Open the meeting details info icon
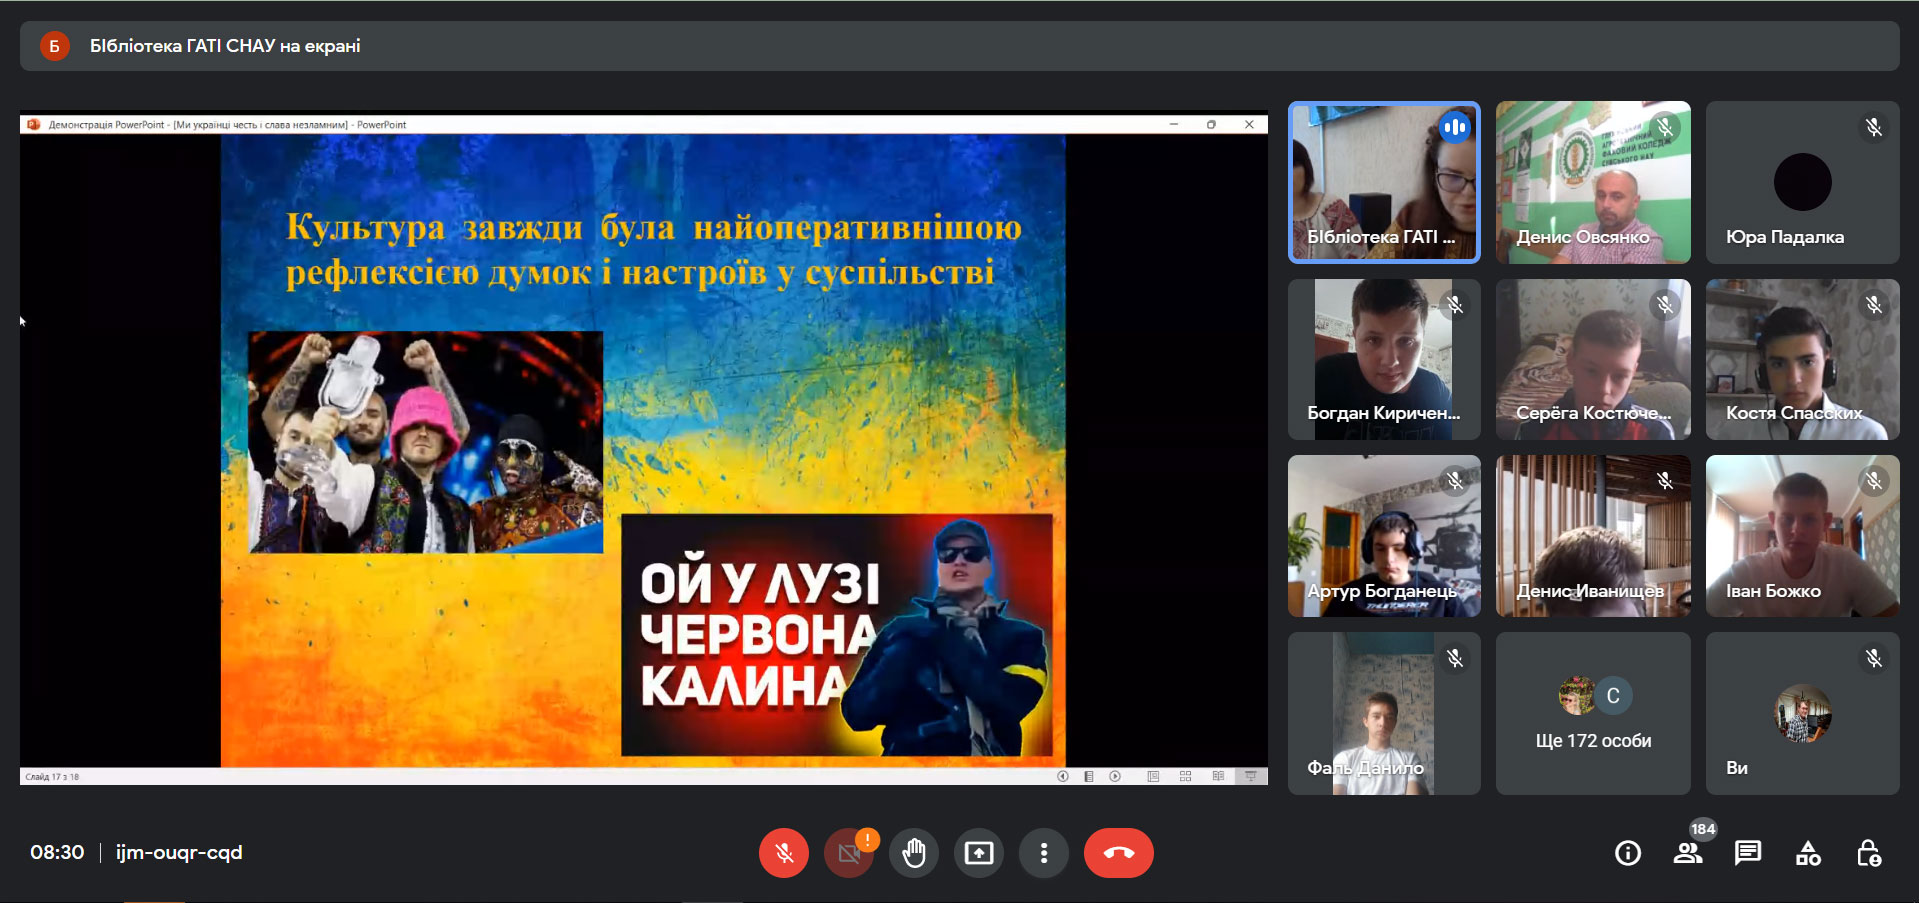Screen dimensions: 1919x903 (1628, 853)
